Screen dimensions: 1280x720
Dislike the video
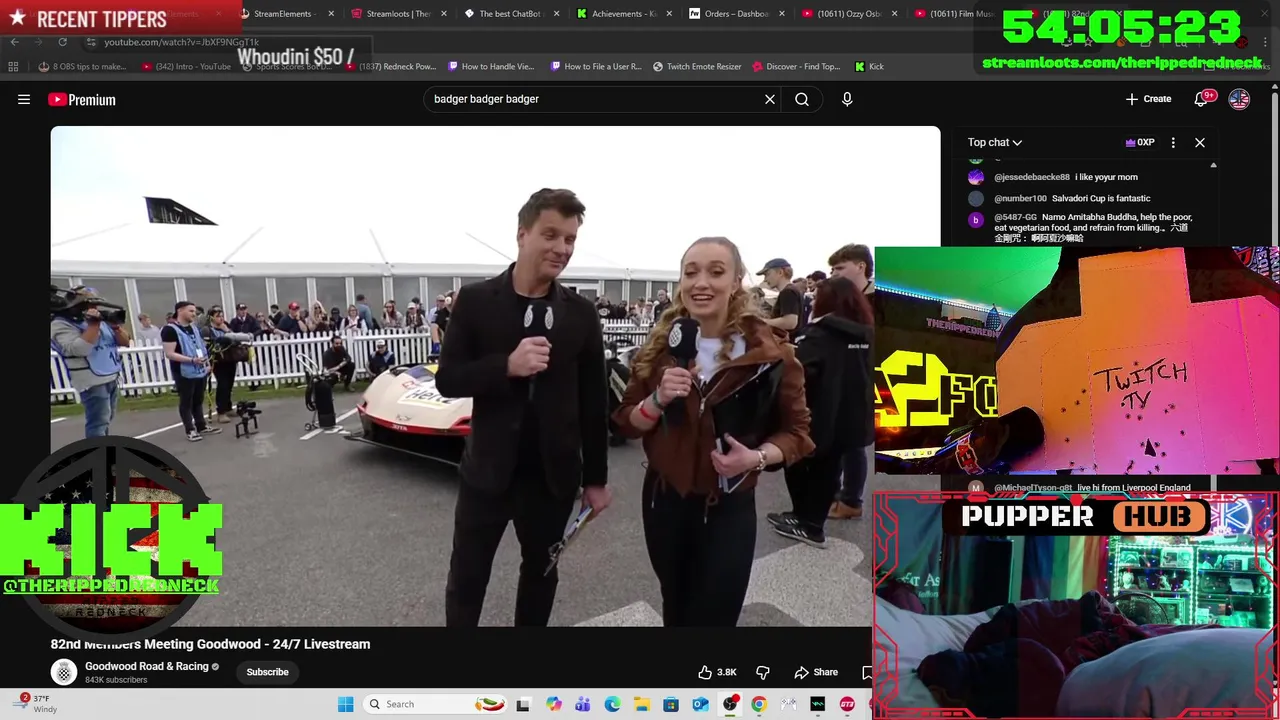point(762,672)
